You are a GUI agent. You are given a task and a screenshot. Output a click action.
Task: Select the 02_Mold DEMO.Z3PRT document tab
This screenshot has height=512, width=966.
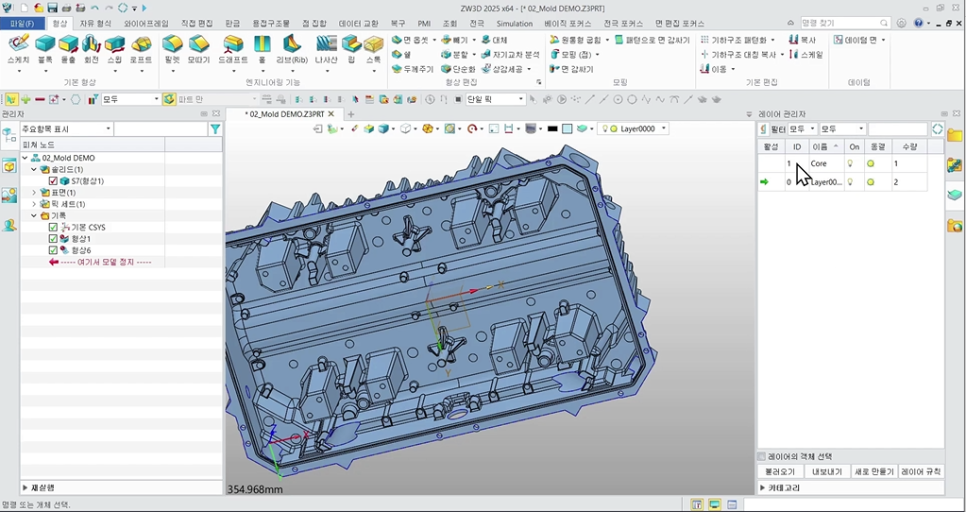point(284,114)
